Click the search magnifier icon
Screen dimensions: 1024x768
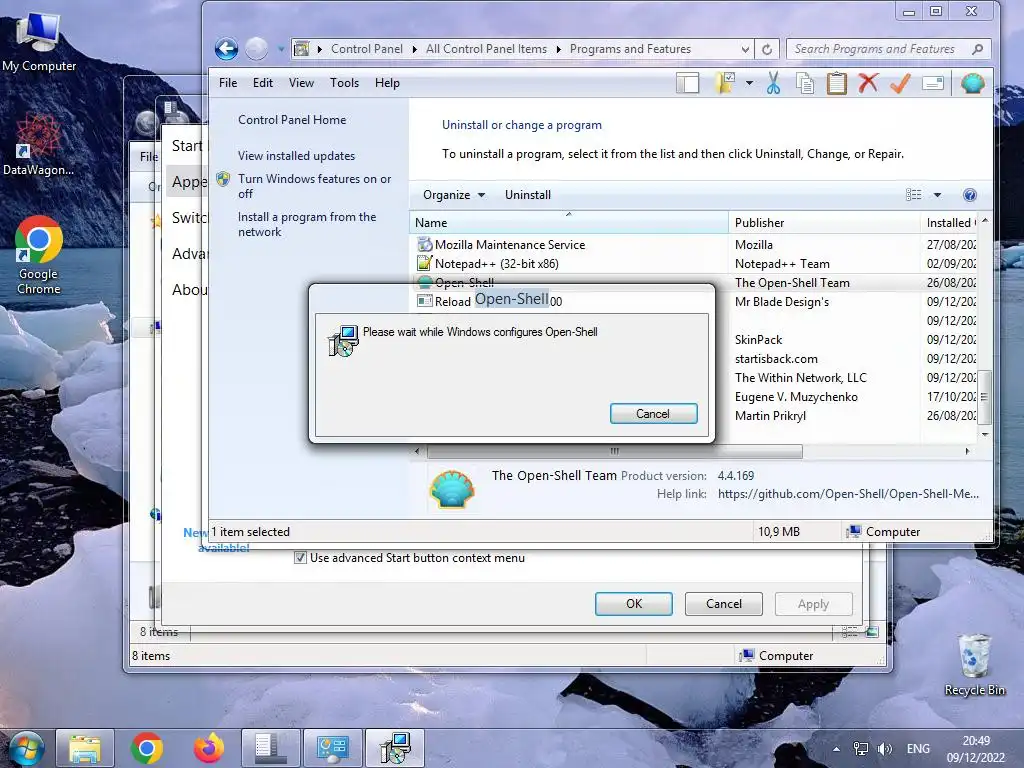[977, 49]
